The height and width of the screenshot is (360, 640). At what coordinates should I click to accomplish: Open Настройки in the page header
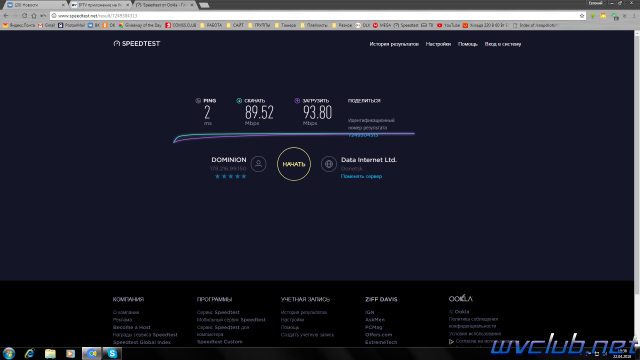pos(438,44)
